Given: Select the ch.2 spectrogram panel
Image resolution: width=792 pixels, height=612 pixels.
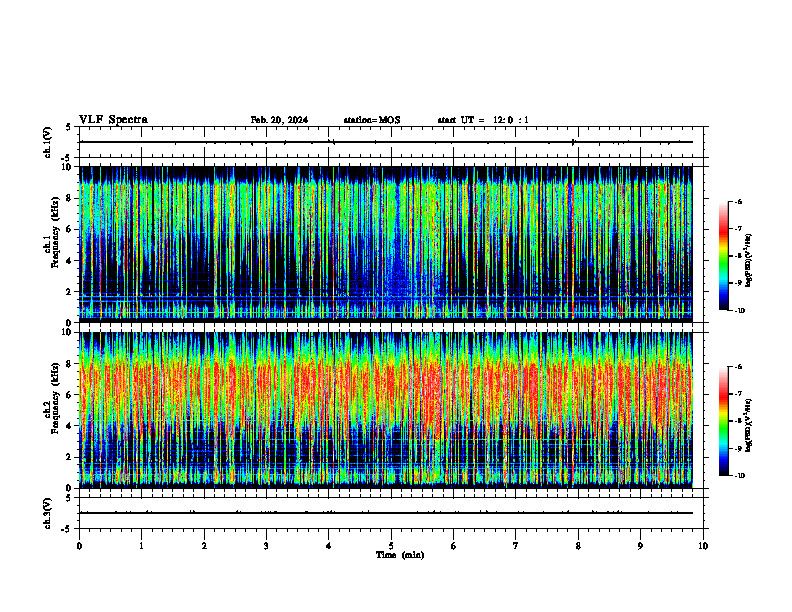Looking at the screenshot, I should click(x=386, y=410).
